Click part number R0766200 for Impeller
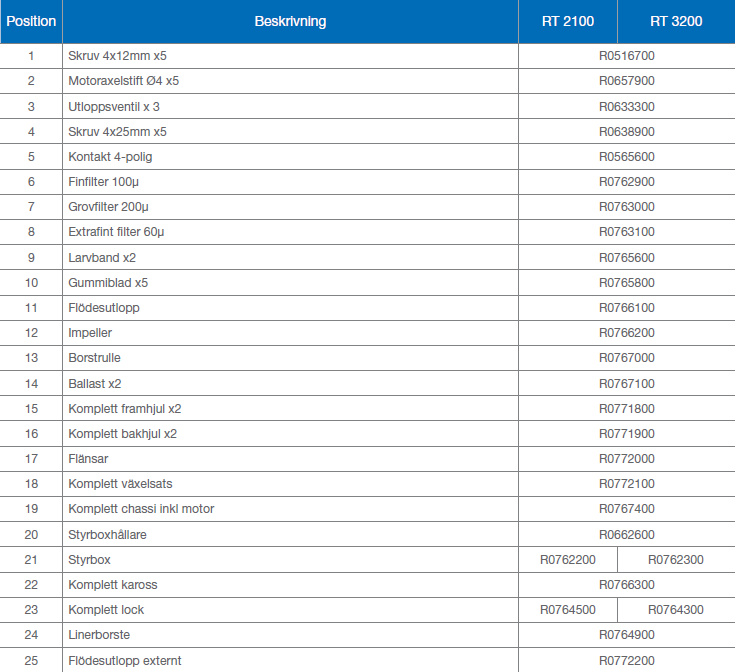Image resolution: width=736 pixels, height=672 pixels. [626, 333]
